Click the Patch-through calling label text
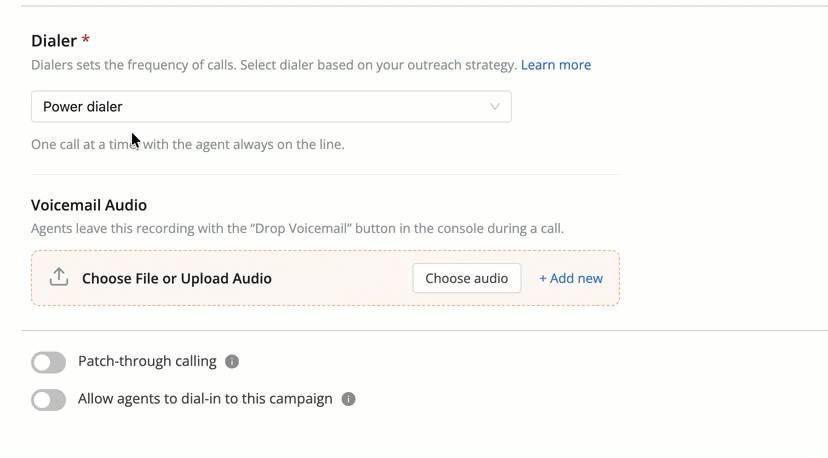 147,361
